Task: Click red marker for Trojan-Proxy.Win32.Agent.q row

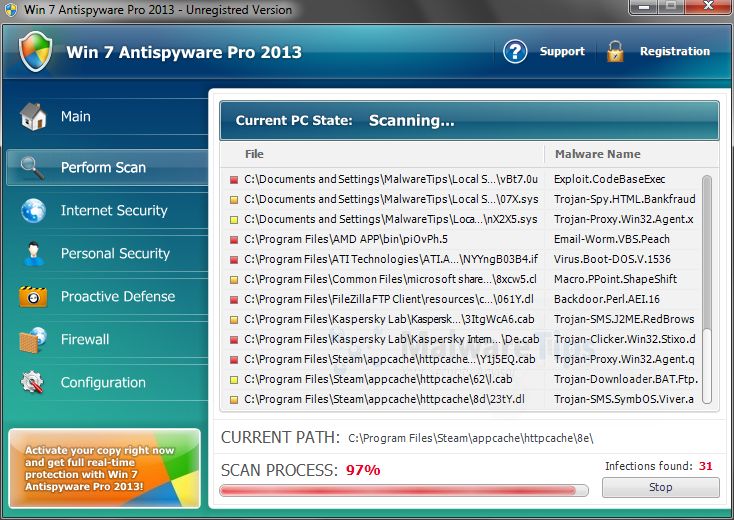Action: pyautogui.click(x=234, y=360)
